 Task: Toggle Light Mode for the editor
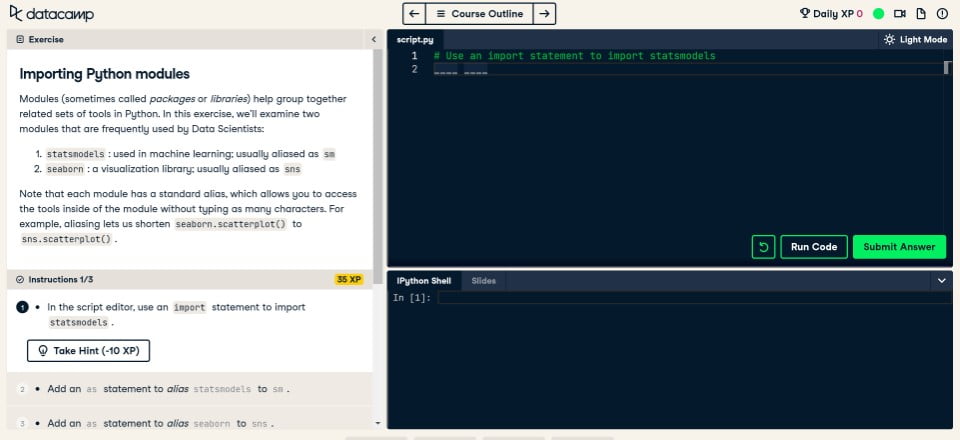(x=915, y=39)
